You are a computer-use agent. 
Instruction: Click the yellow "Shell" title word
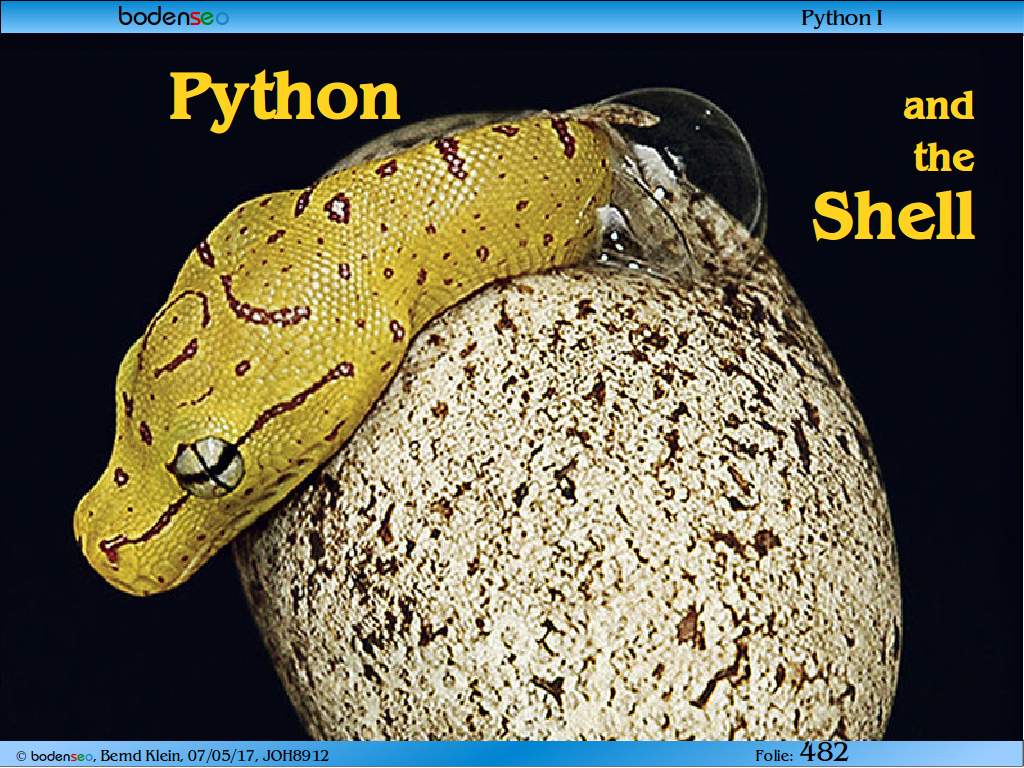[x=893, y=215]
